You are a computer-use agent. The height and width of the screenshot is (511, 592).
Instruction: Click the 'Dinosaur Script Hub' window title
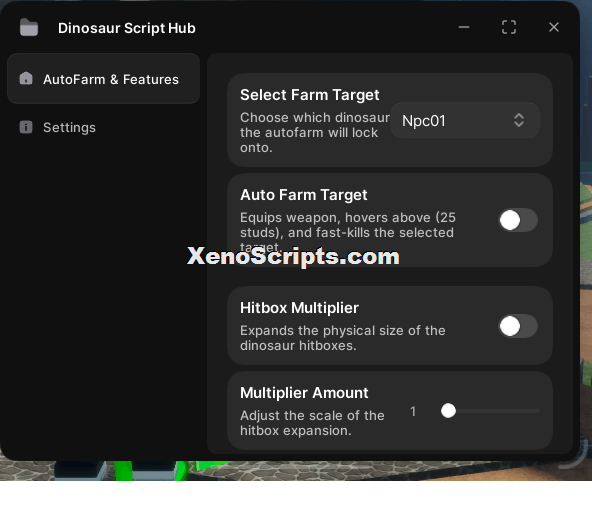[127, 28]
